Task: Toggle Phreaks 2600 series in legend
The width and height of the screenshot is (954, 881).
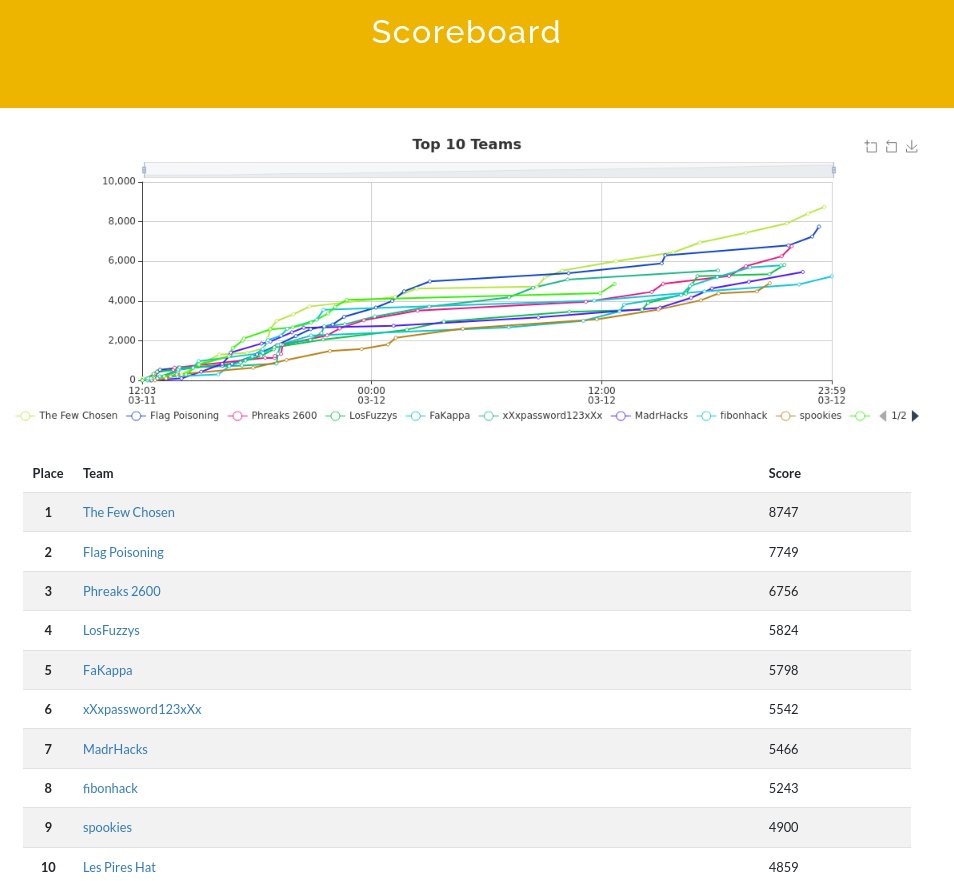Action: [273, 416]
